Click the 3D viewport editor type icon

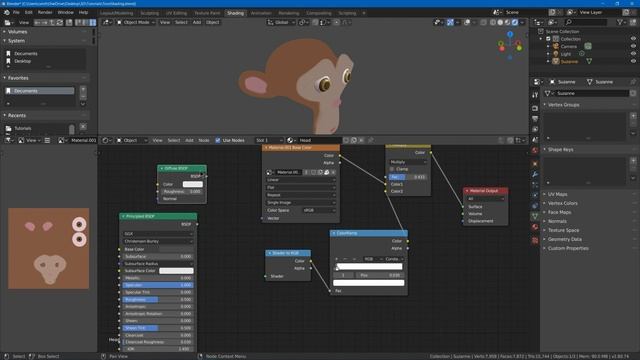point(107,22)
